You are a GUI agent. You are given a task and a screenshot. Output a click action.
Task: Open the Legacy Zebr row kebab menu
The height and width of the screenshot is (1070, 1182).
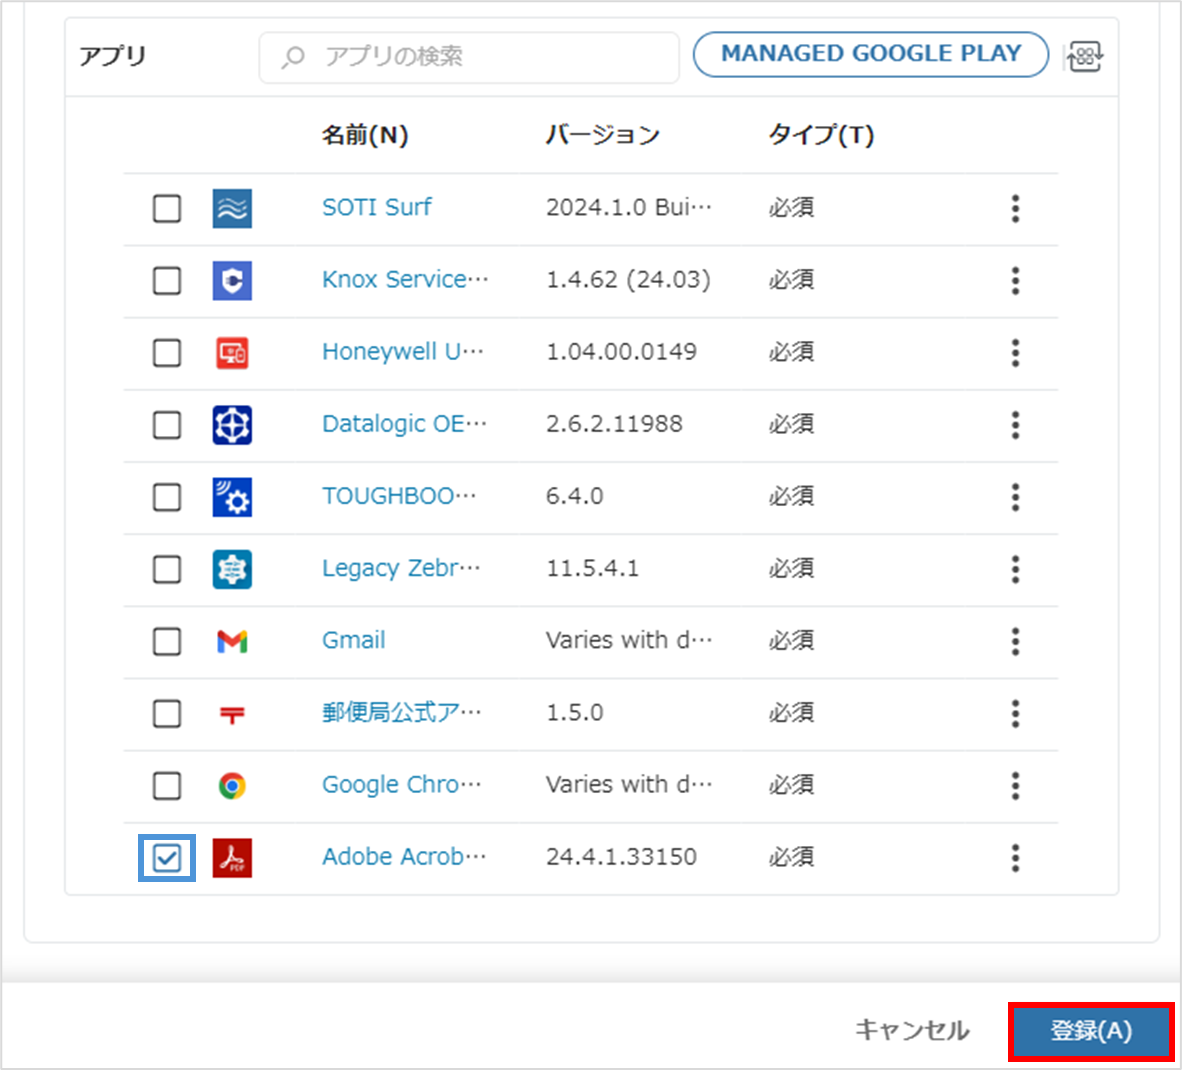click(x=1015, y=569)
